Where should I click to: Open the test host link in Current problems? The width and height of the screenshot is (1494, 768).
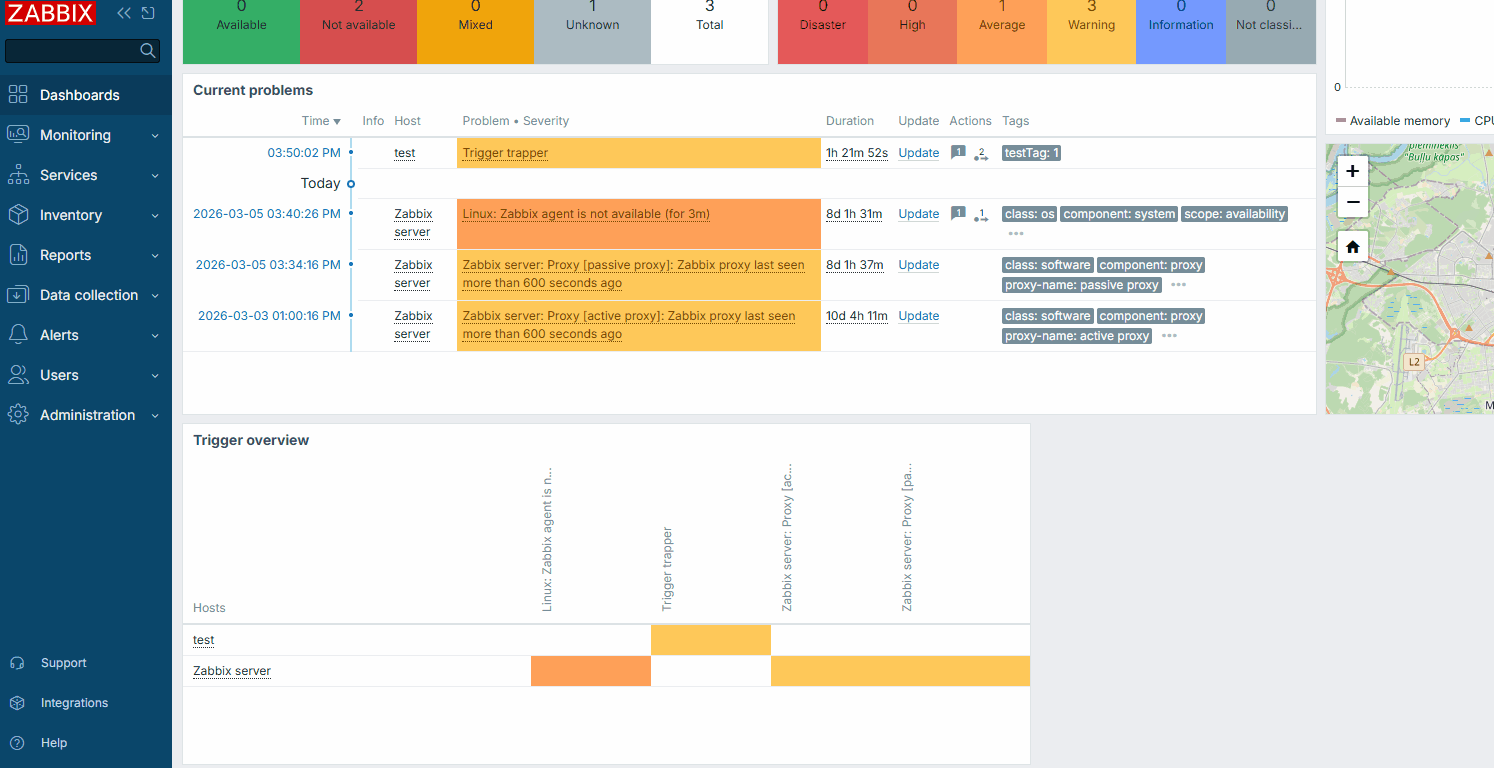click(x=404, y=153)
